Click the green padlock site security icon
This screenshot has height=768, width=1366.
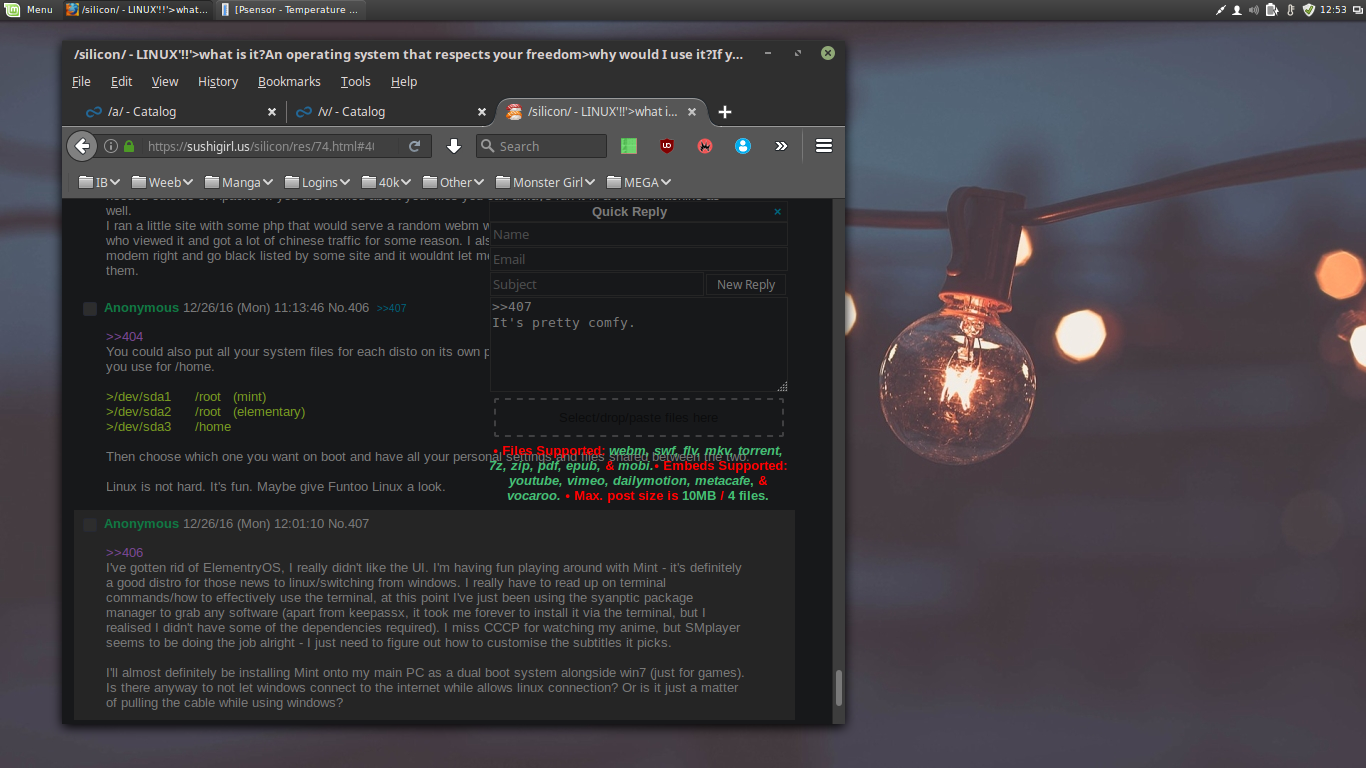pos(129,146)
